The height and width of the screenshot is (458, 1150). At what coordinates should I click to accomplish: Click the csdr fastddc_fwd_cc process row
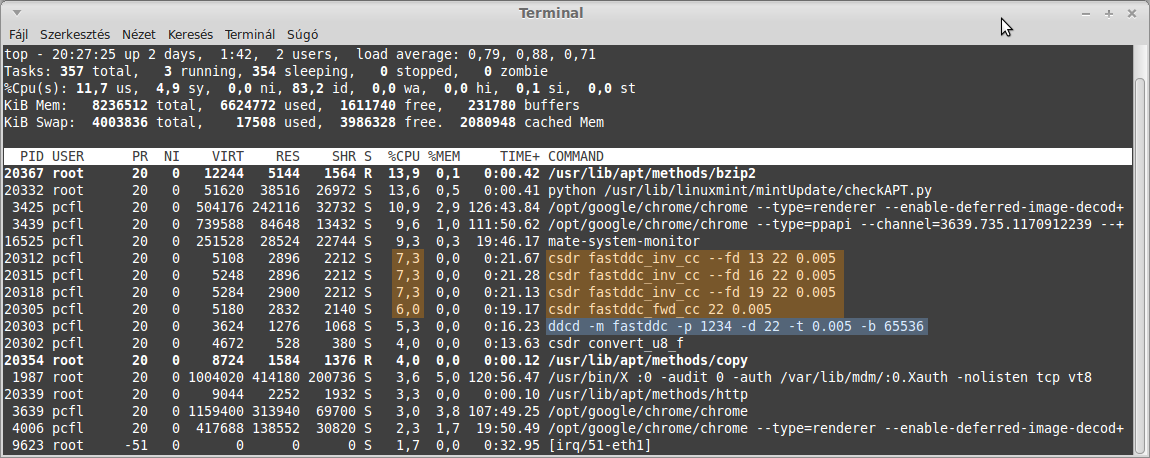tap(565, 309)
